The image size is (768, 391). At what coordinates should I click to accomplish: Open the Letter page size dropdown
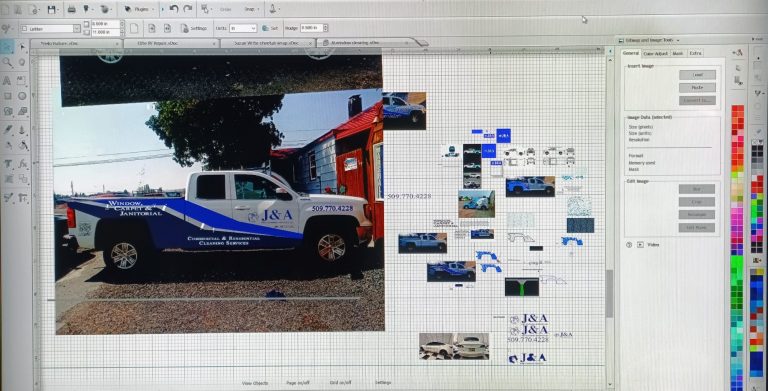pos(50,28)
